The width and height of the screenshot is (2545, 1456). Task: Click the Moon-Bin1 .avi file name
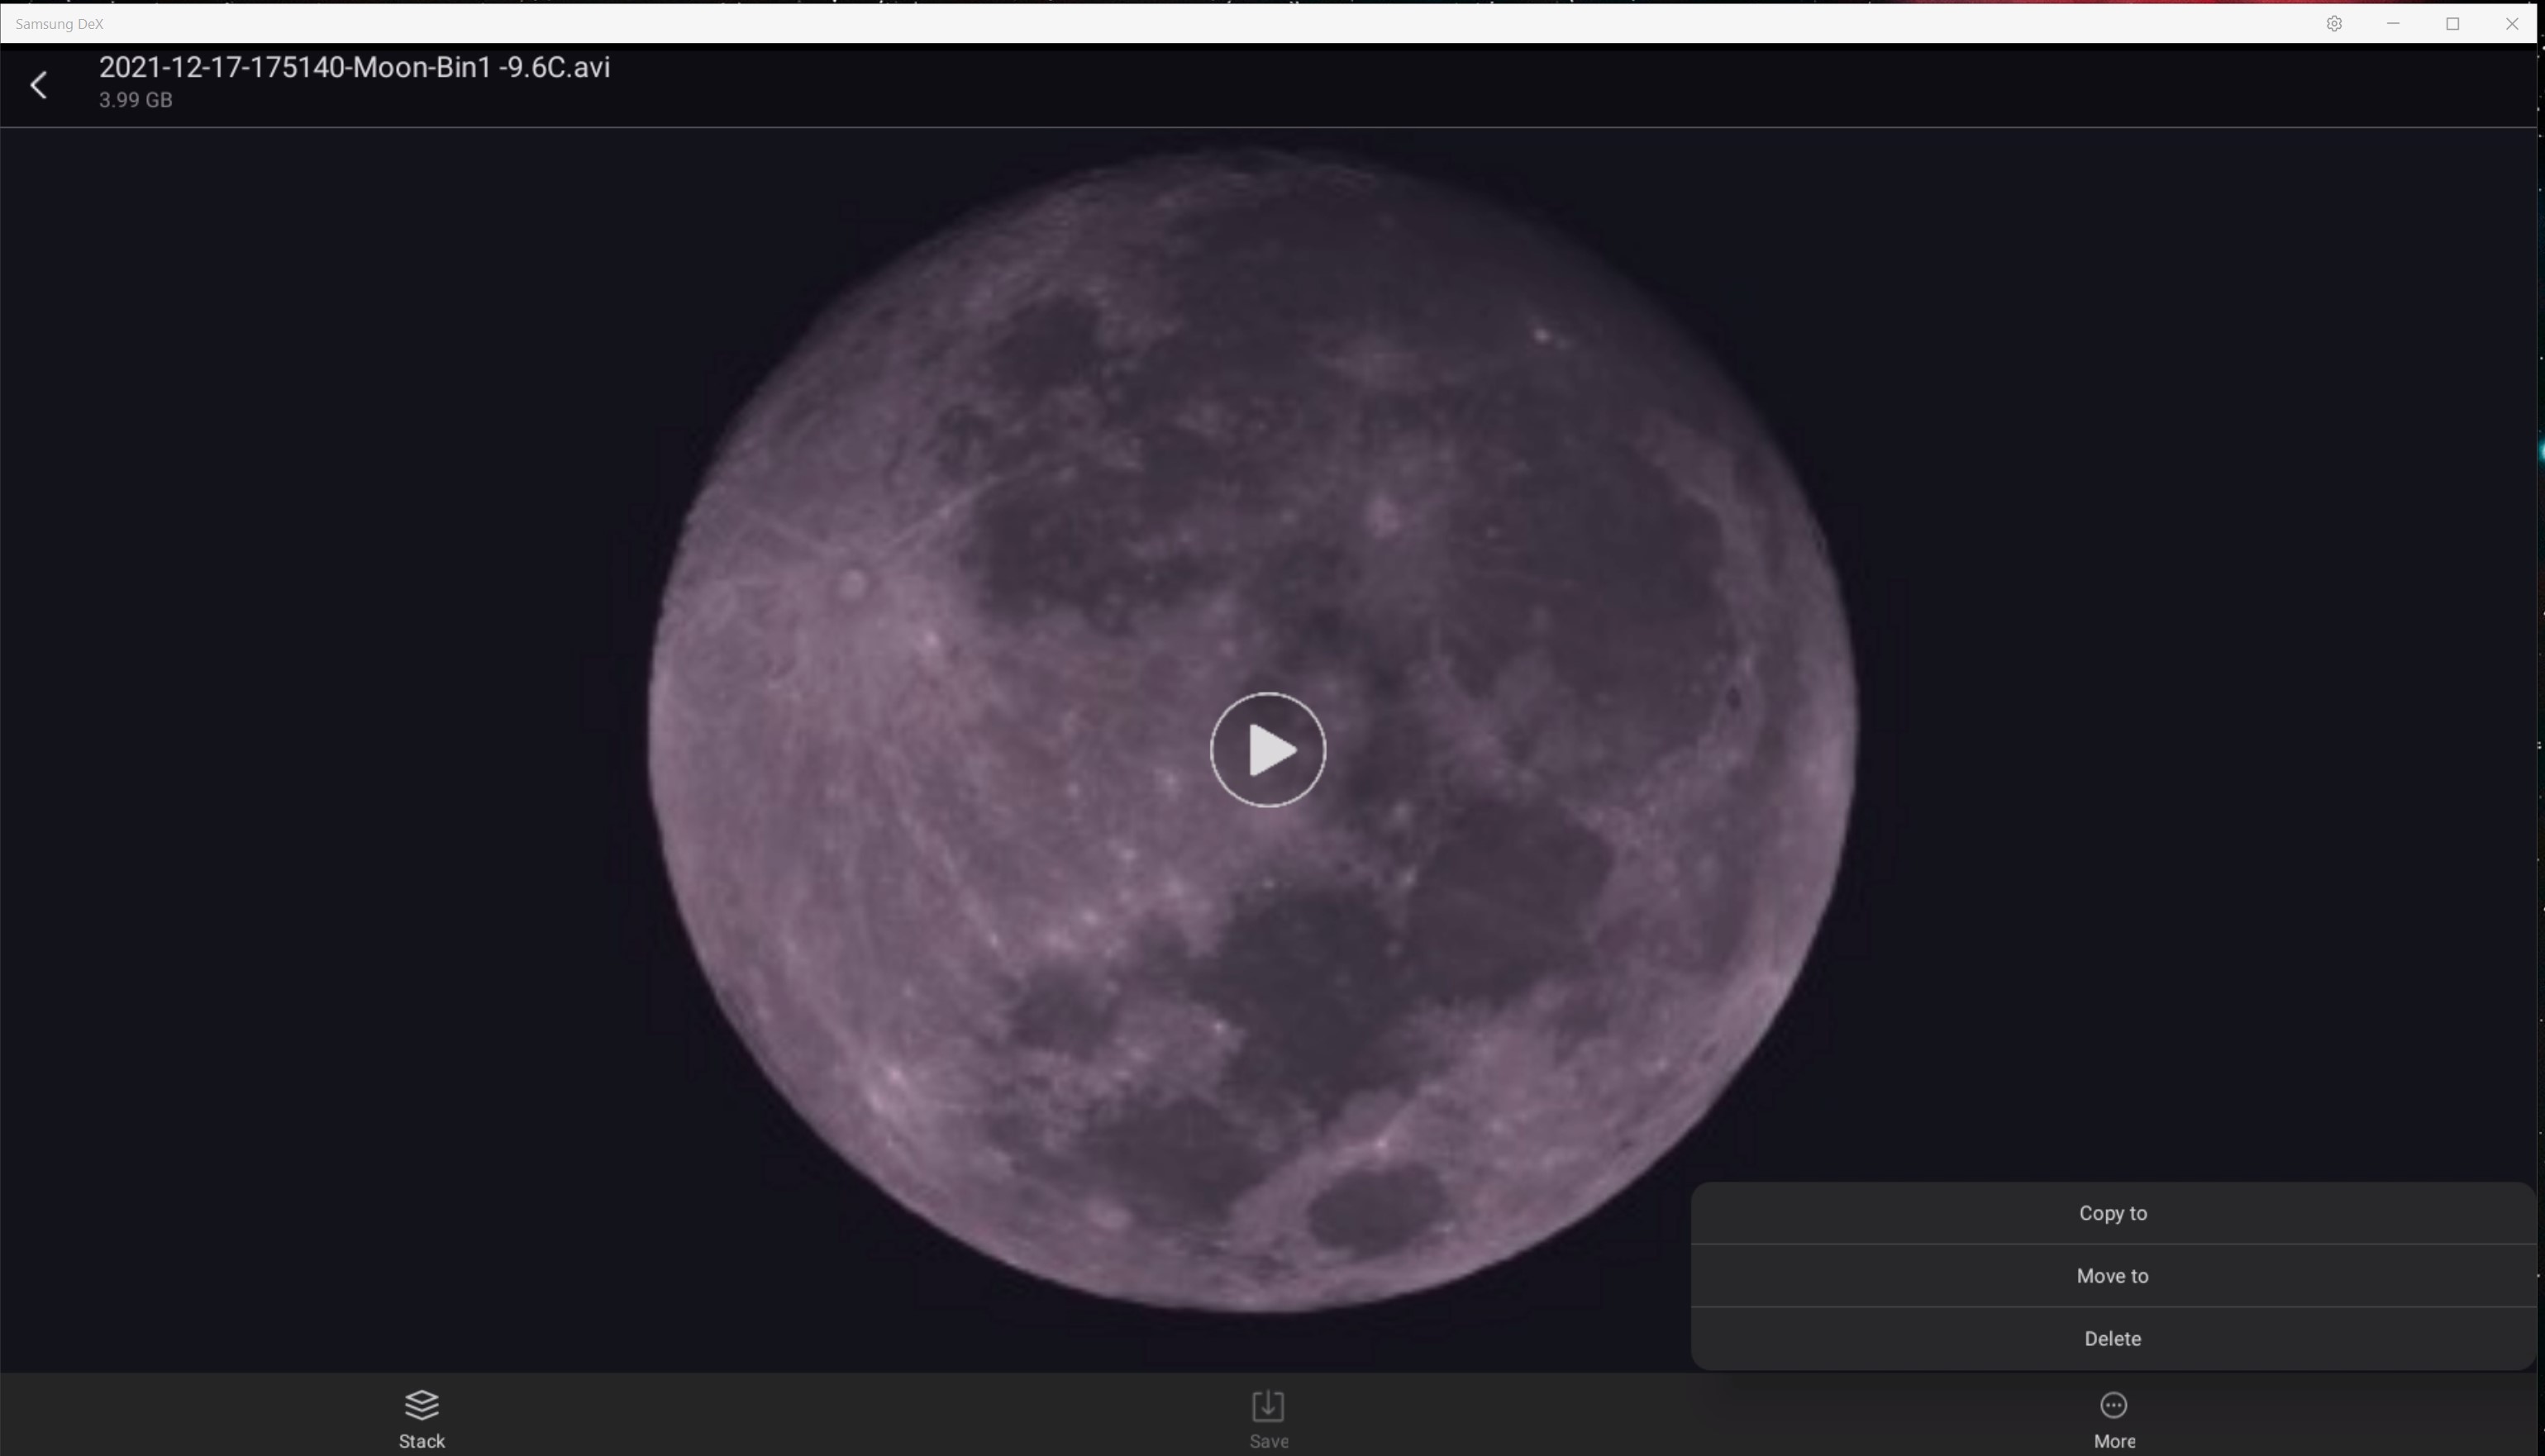tap(354, 67)
